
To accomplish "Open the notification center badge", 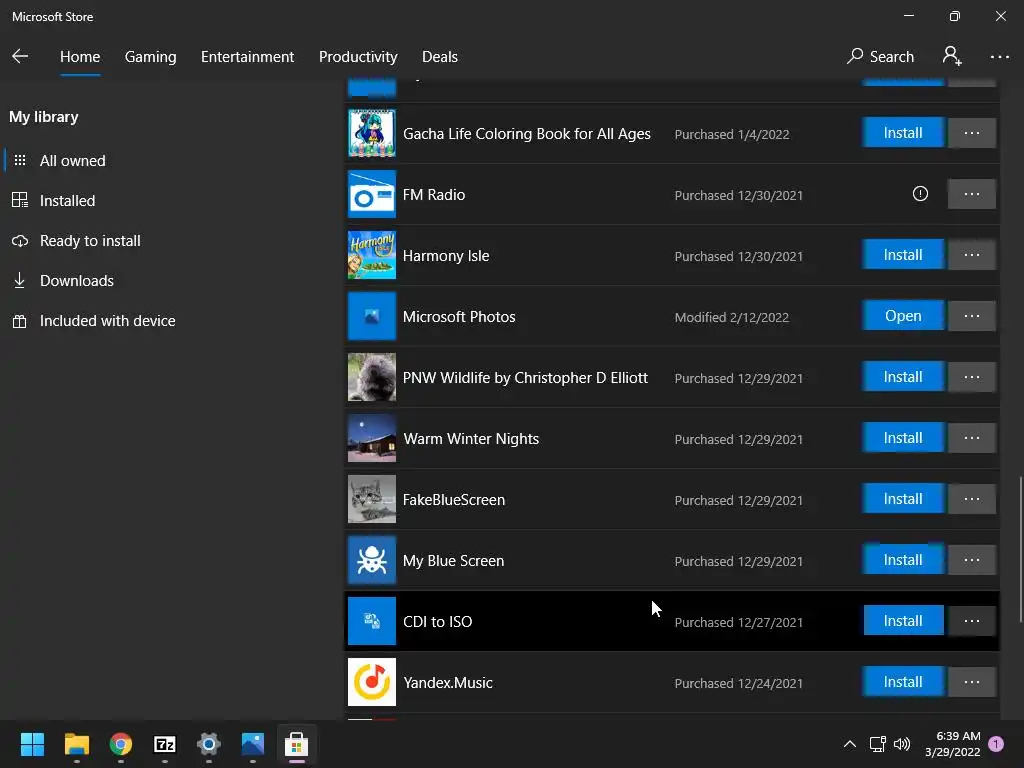I will pos(996,744).
